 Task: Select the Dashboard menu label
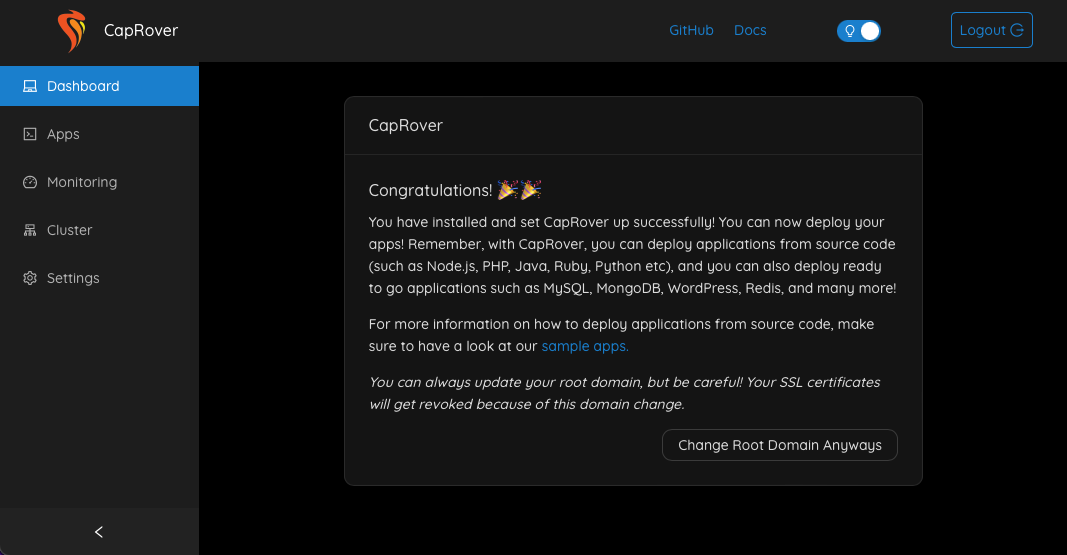pyautogui.click(x=83, y=86)
